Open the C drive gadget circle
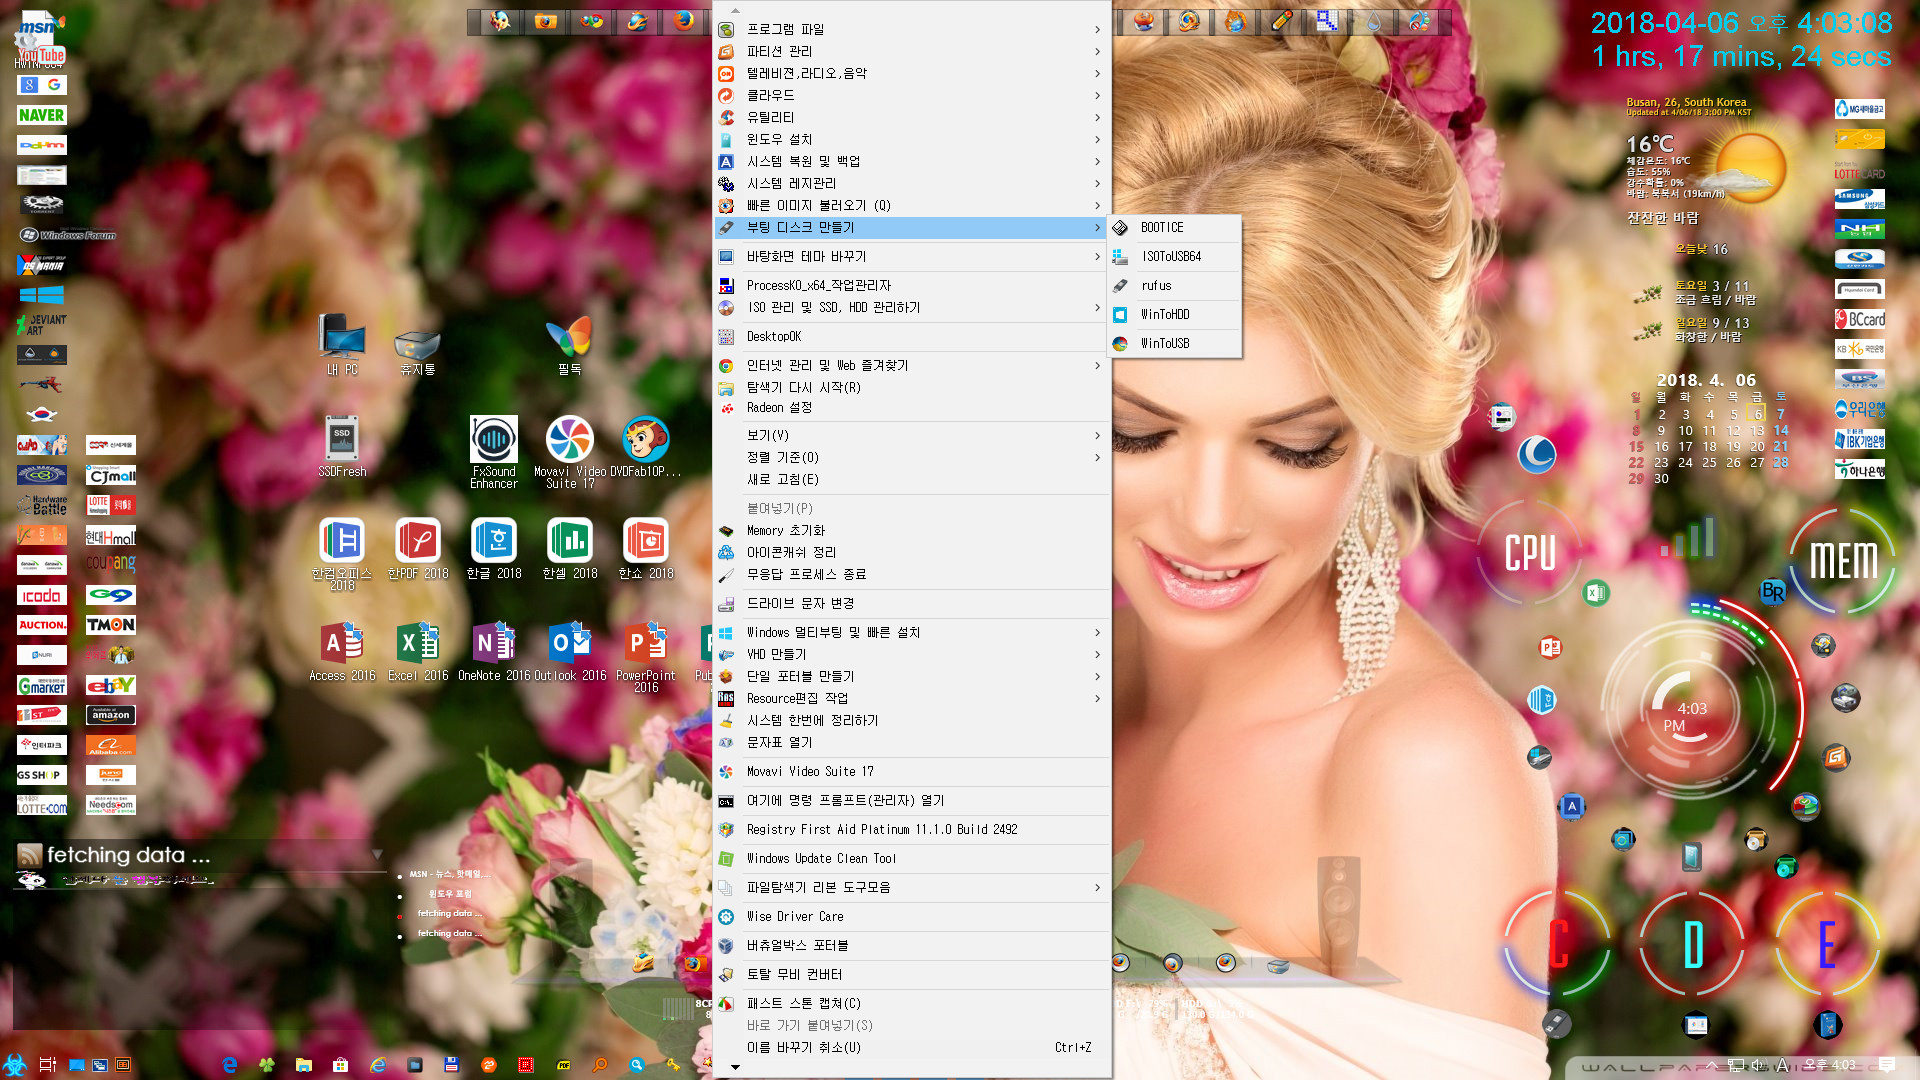 1558,944
